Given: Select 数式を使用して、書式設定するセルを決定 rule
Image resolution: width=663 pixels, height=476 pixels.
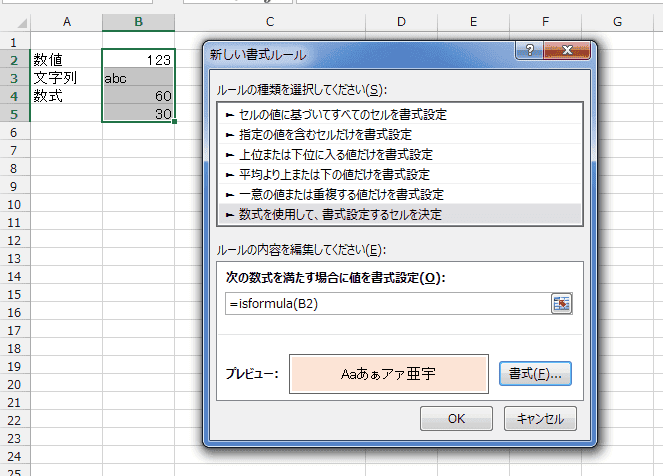Looking at the screenshot, I should pyautogui.click(x=334, y=214).
